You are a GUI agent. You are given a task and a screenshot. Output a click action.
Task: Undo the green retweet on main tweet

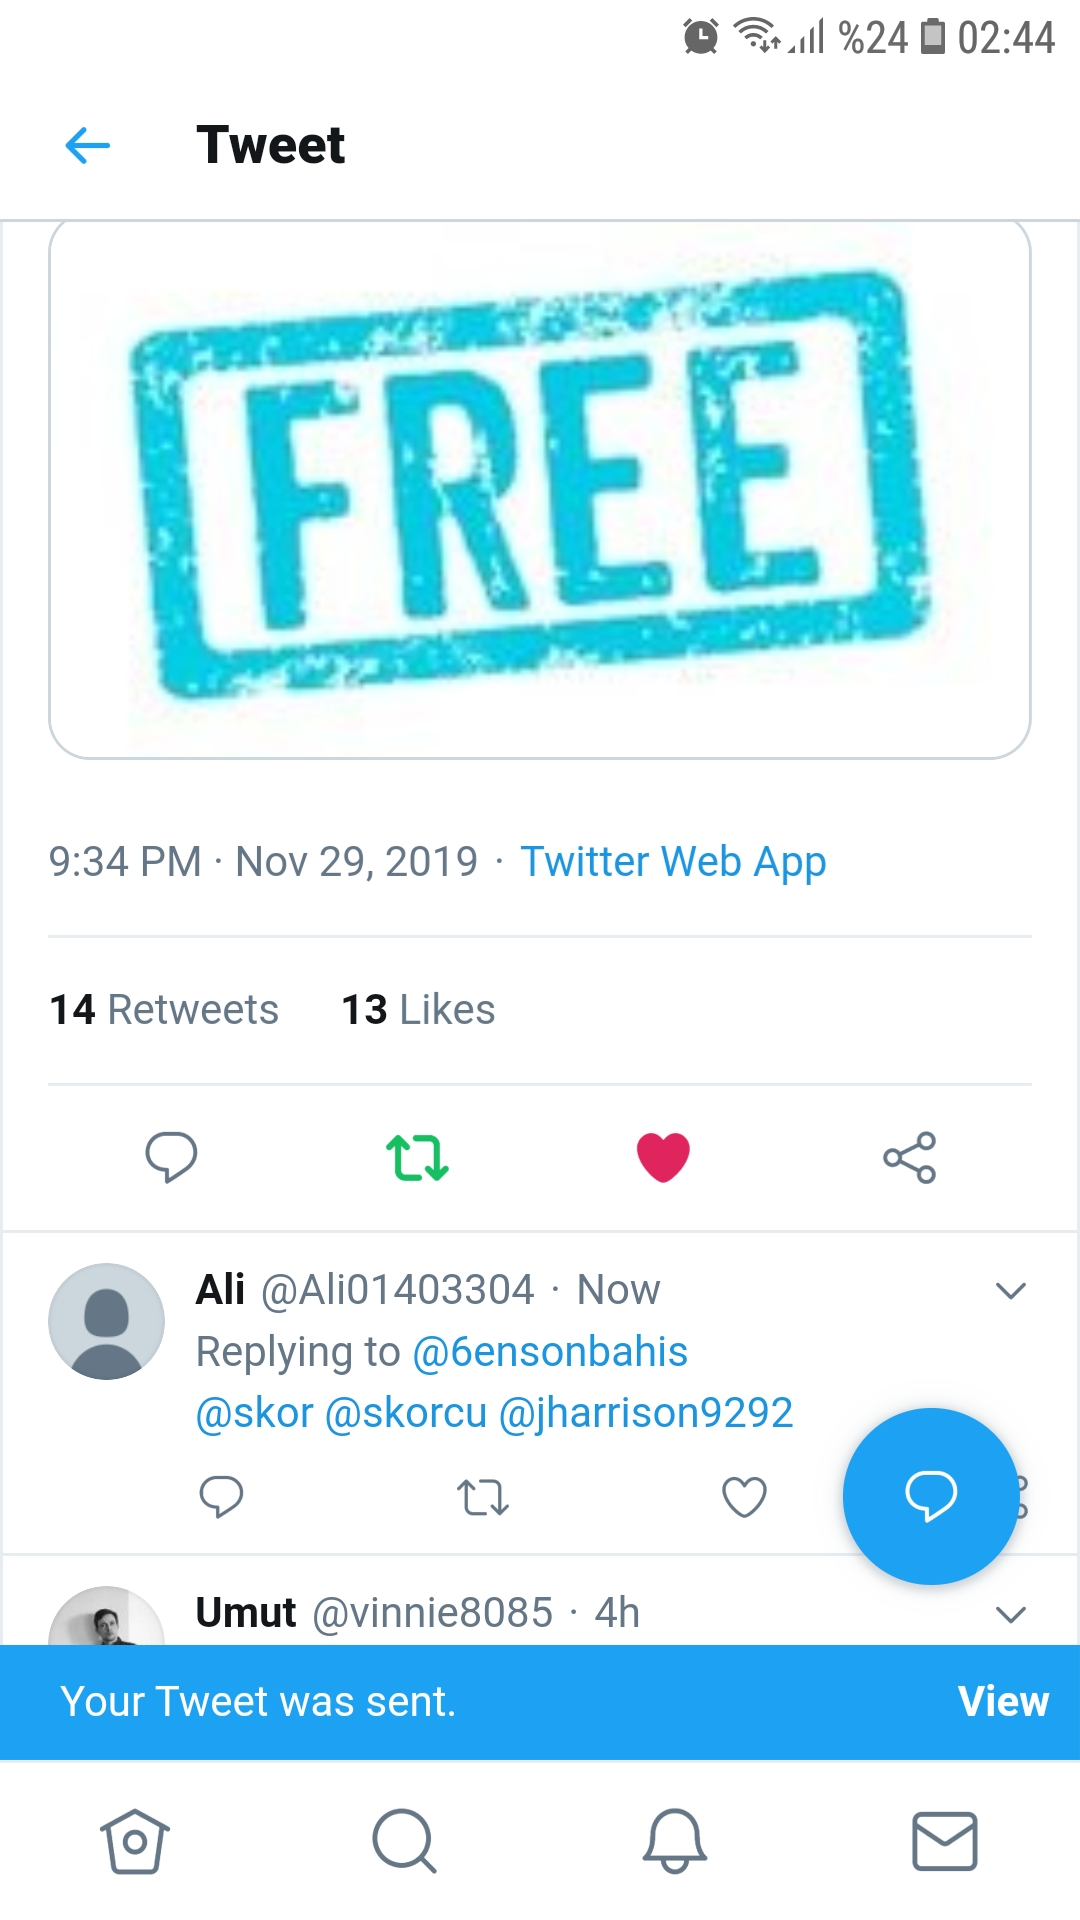(417, 1157)
